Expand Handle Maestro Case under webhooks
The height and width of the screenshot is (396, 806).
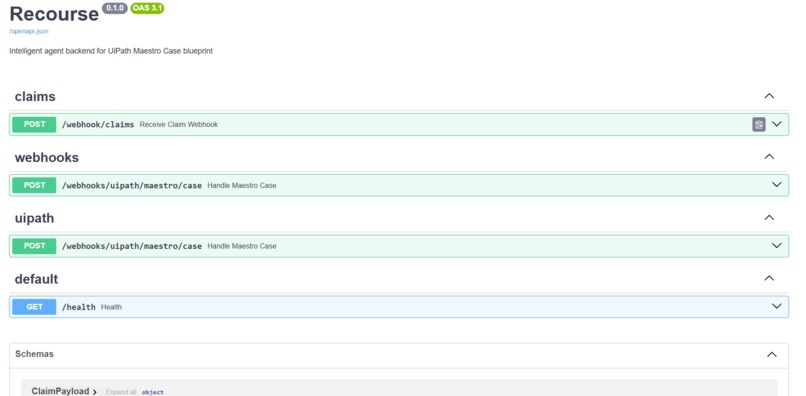pyautogui.click(x=777, y=185)
